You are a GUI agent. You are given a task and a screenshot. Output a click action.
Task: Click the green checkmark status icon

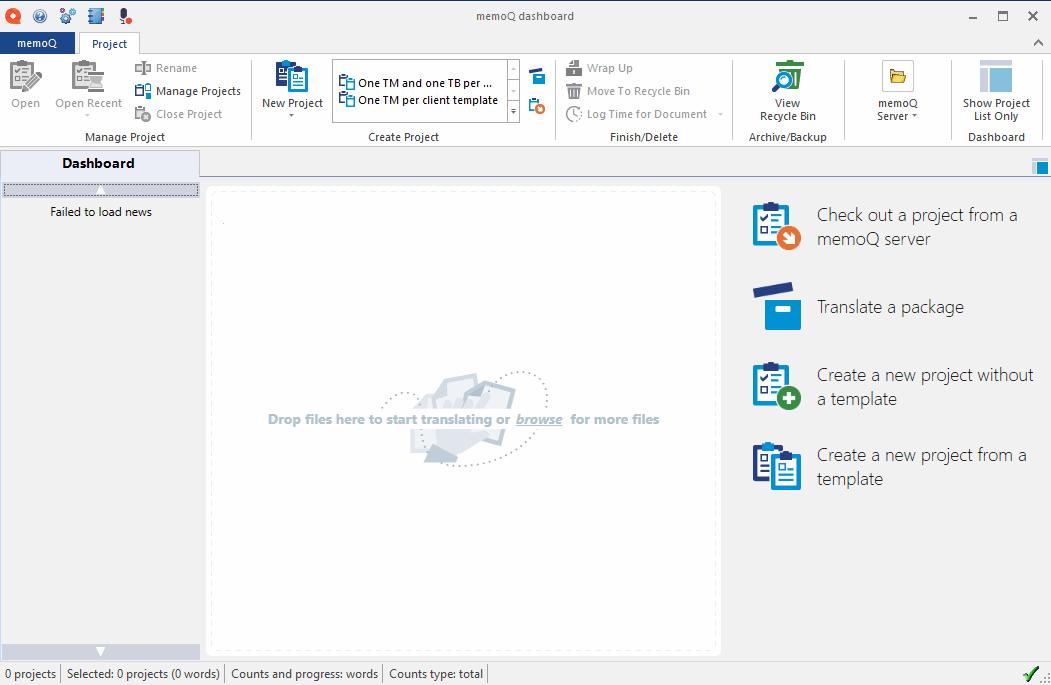click(x=1031, y=674)
